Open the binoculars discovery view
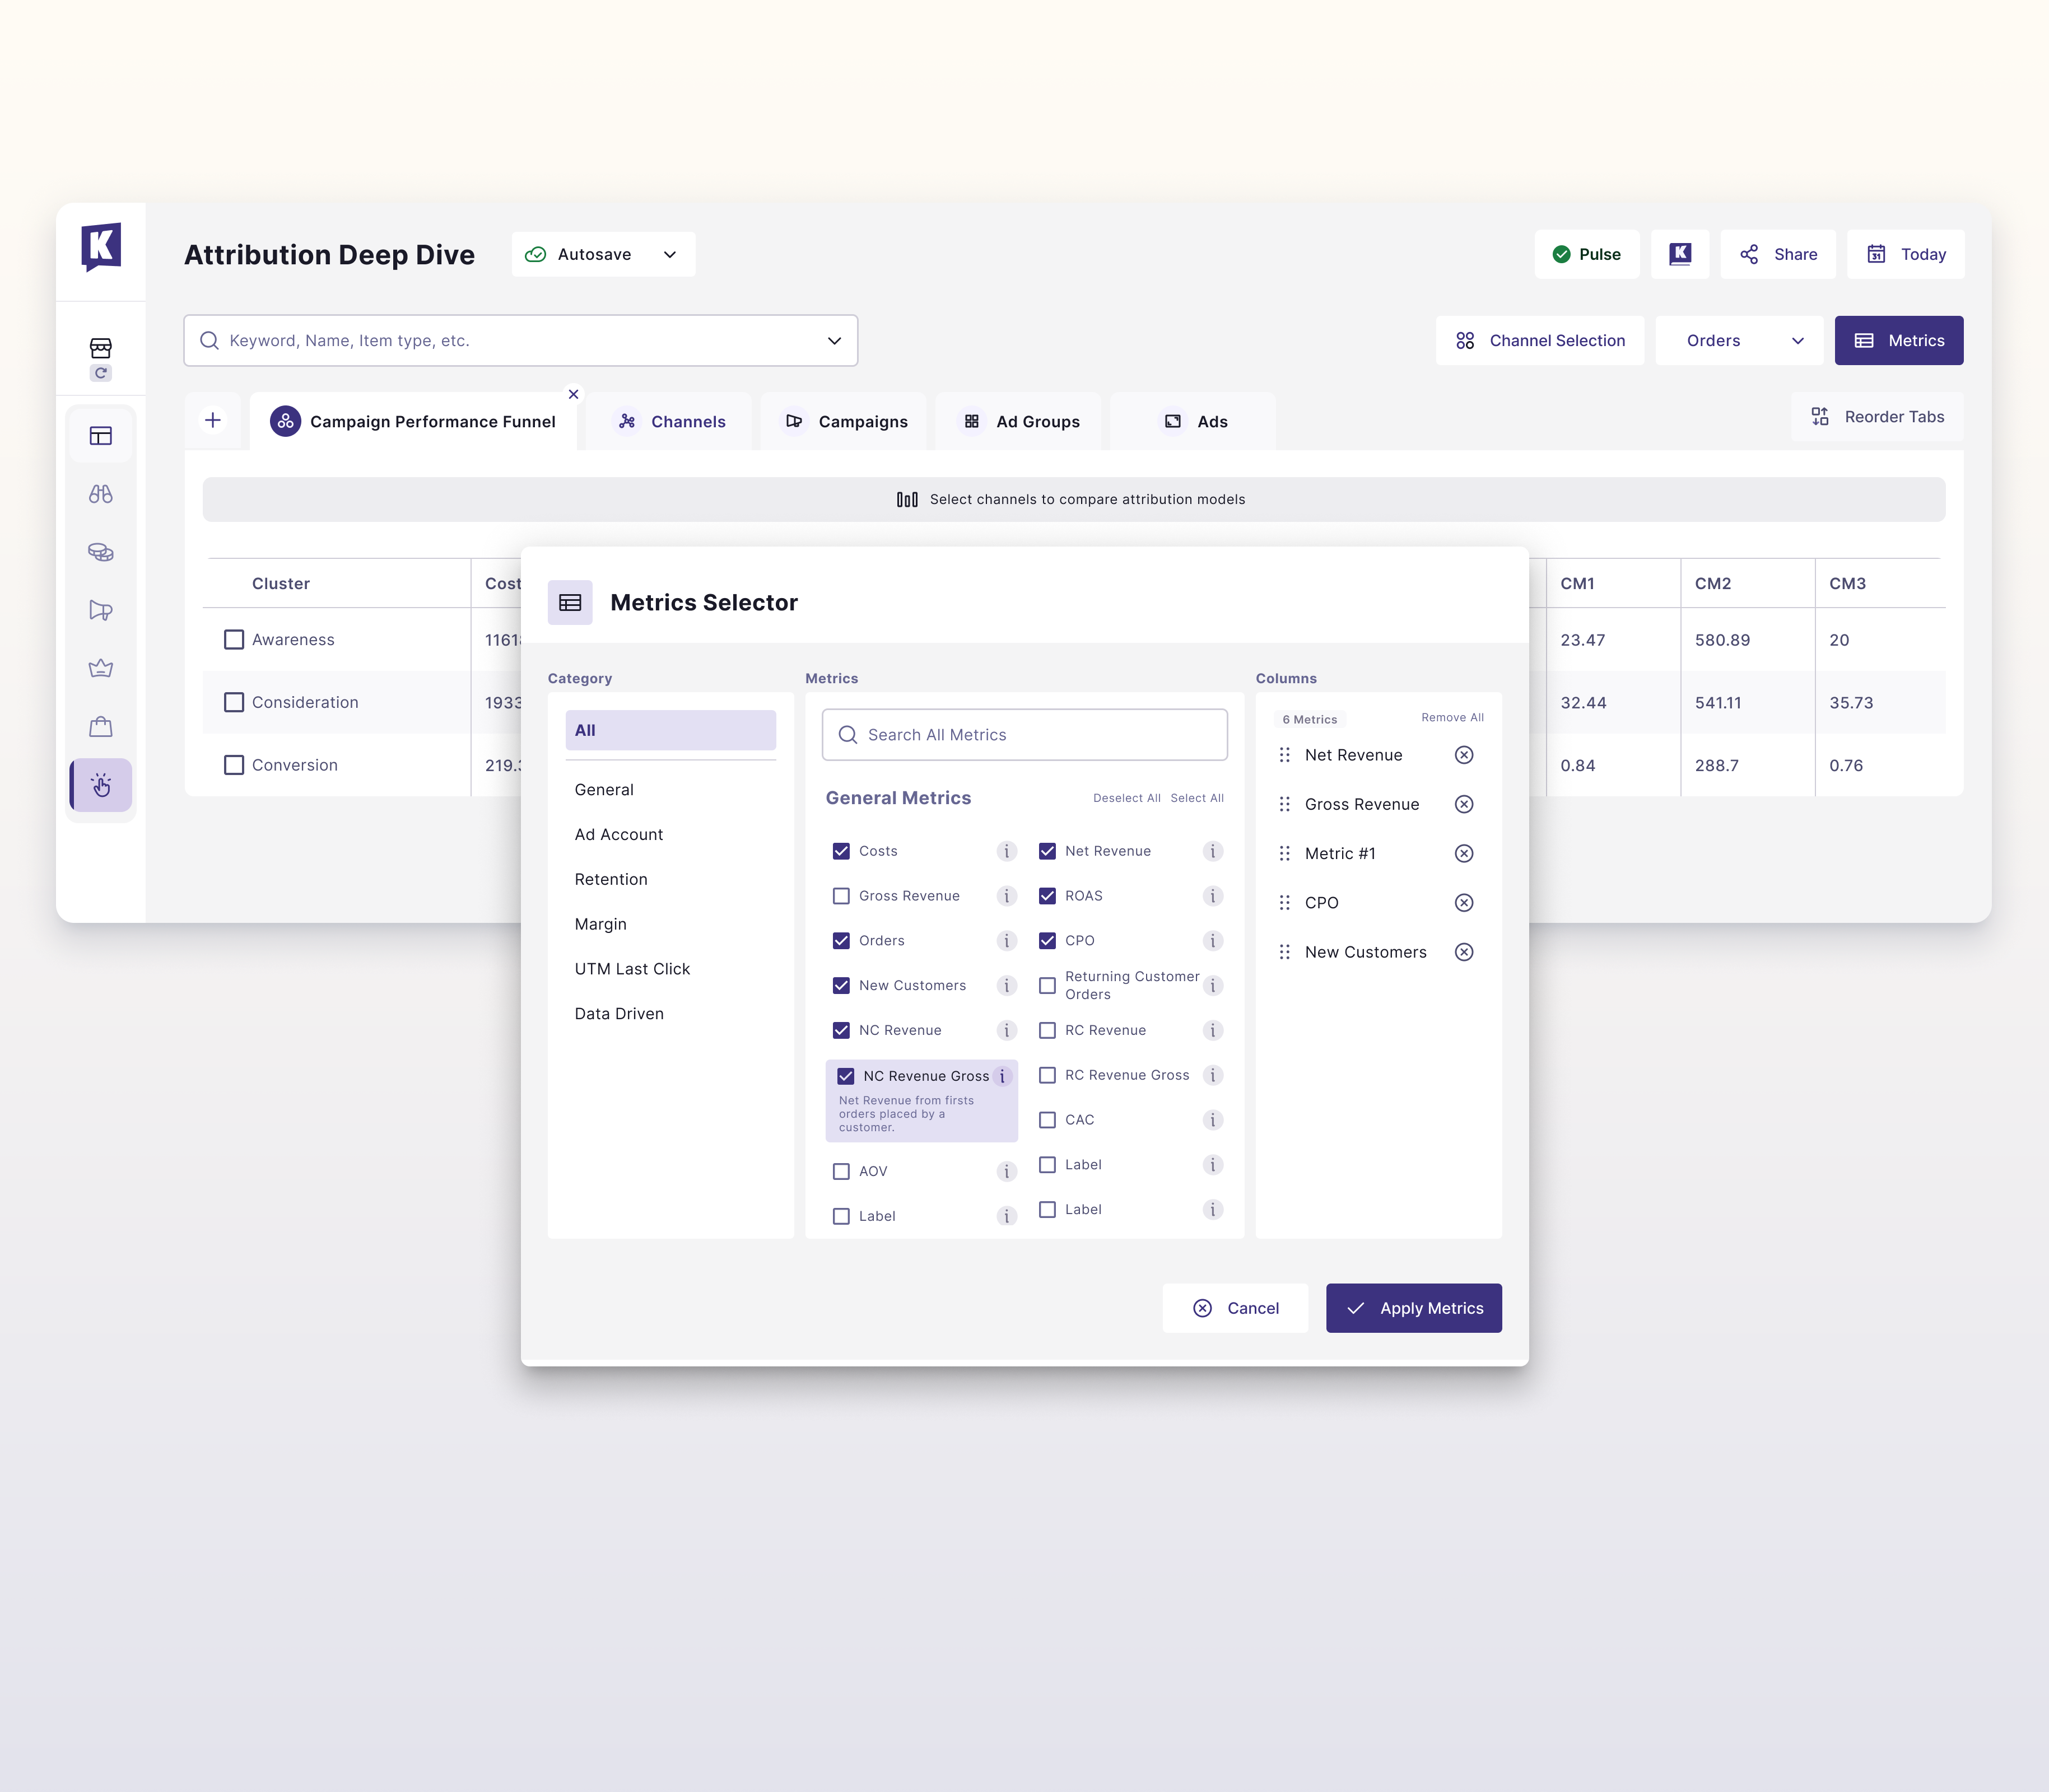2049x1792 pixels. click(101, 493)
